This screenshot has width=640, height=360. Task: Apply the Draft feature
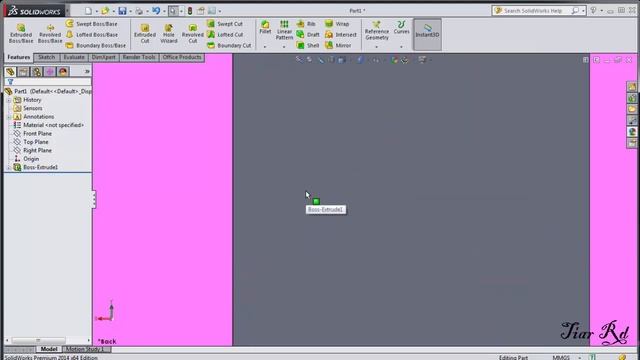click(308, 35)
